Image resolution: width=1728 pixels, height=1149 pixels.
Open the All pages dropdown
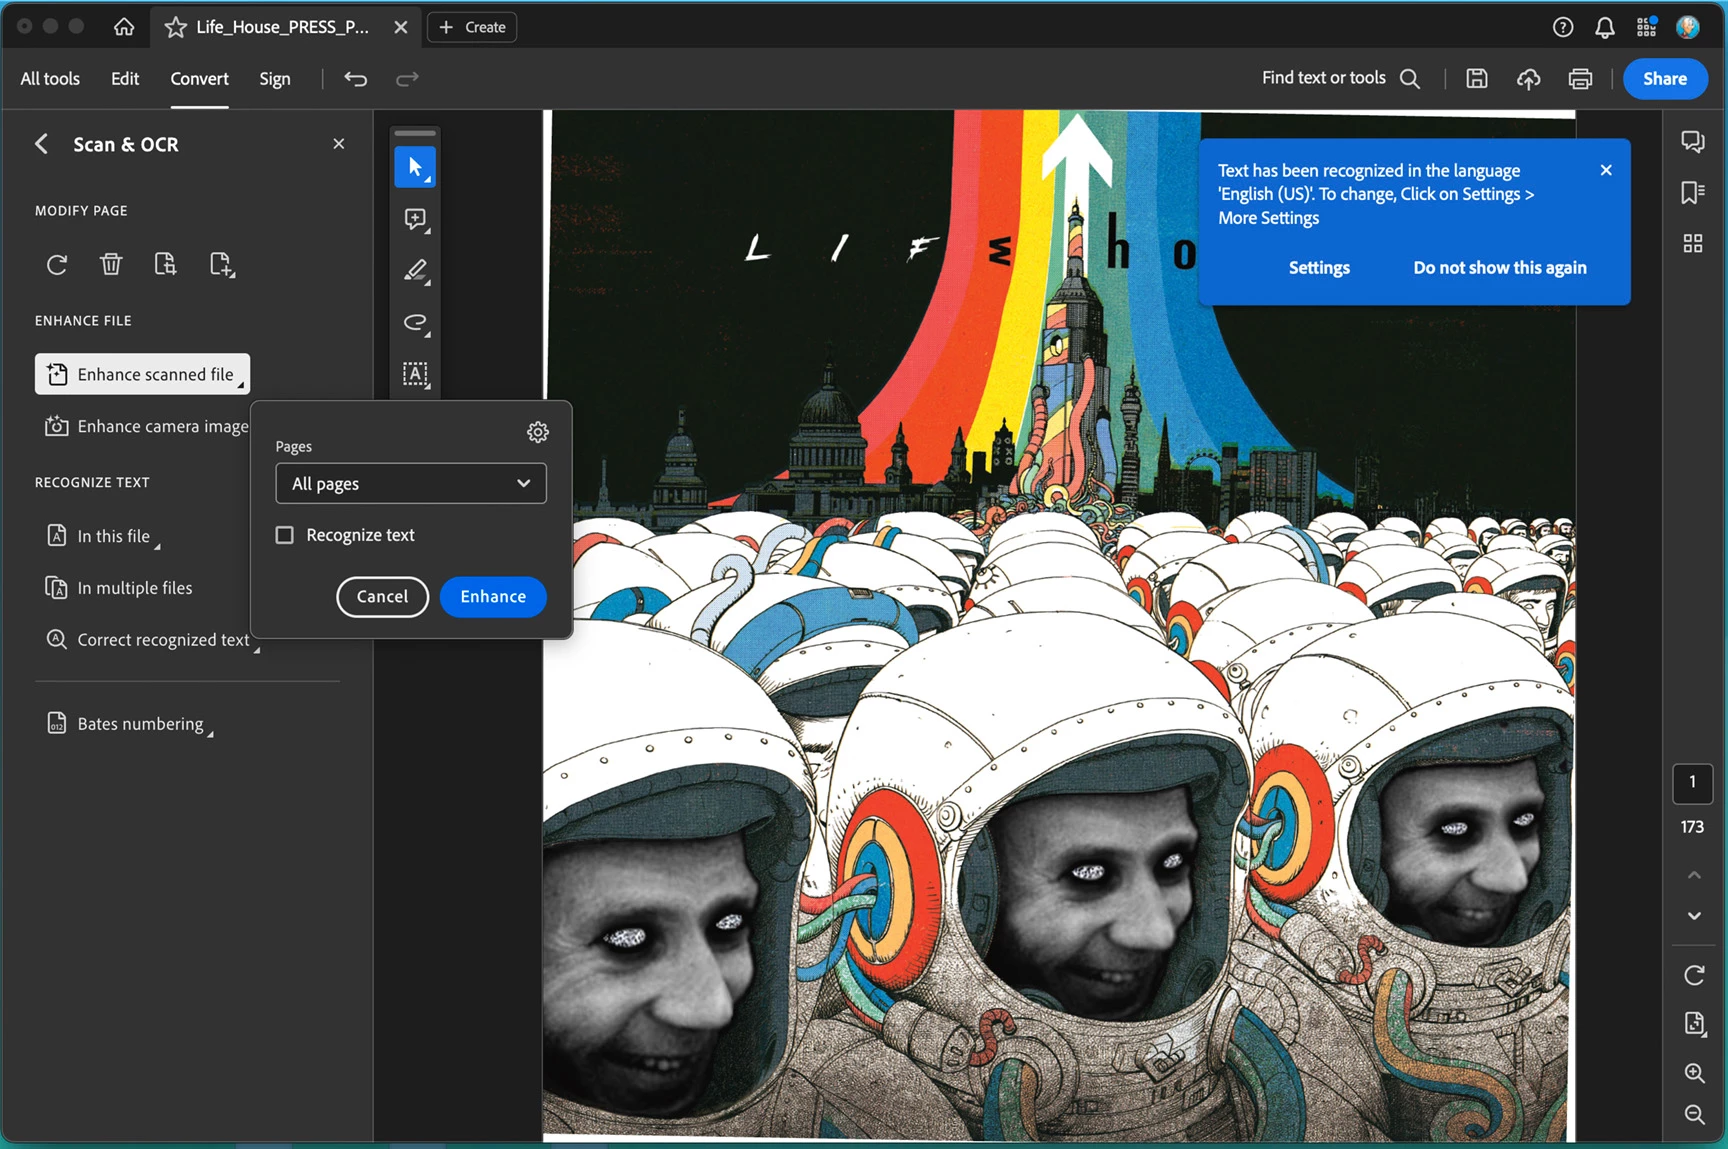(x=411, y=484)
